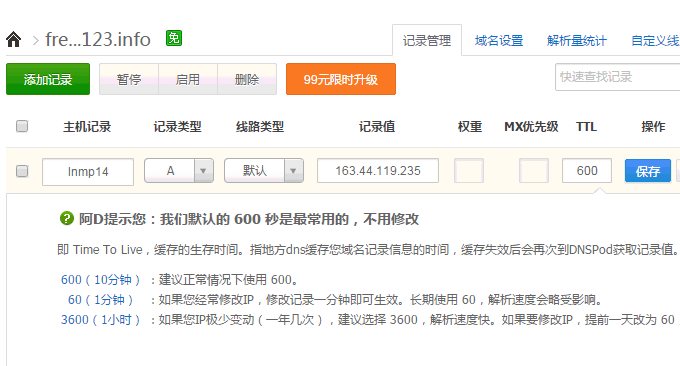The height and width of the screenshot is (366, 680).
Task: Click the 主机记录 column header
Action: coord(87,127)
